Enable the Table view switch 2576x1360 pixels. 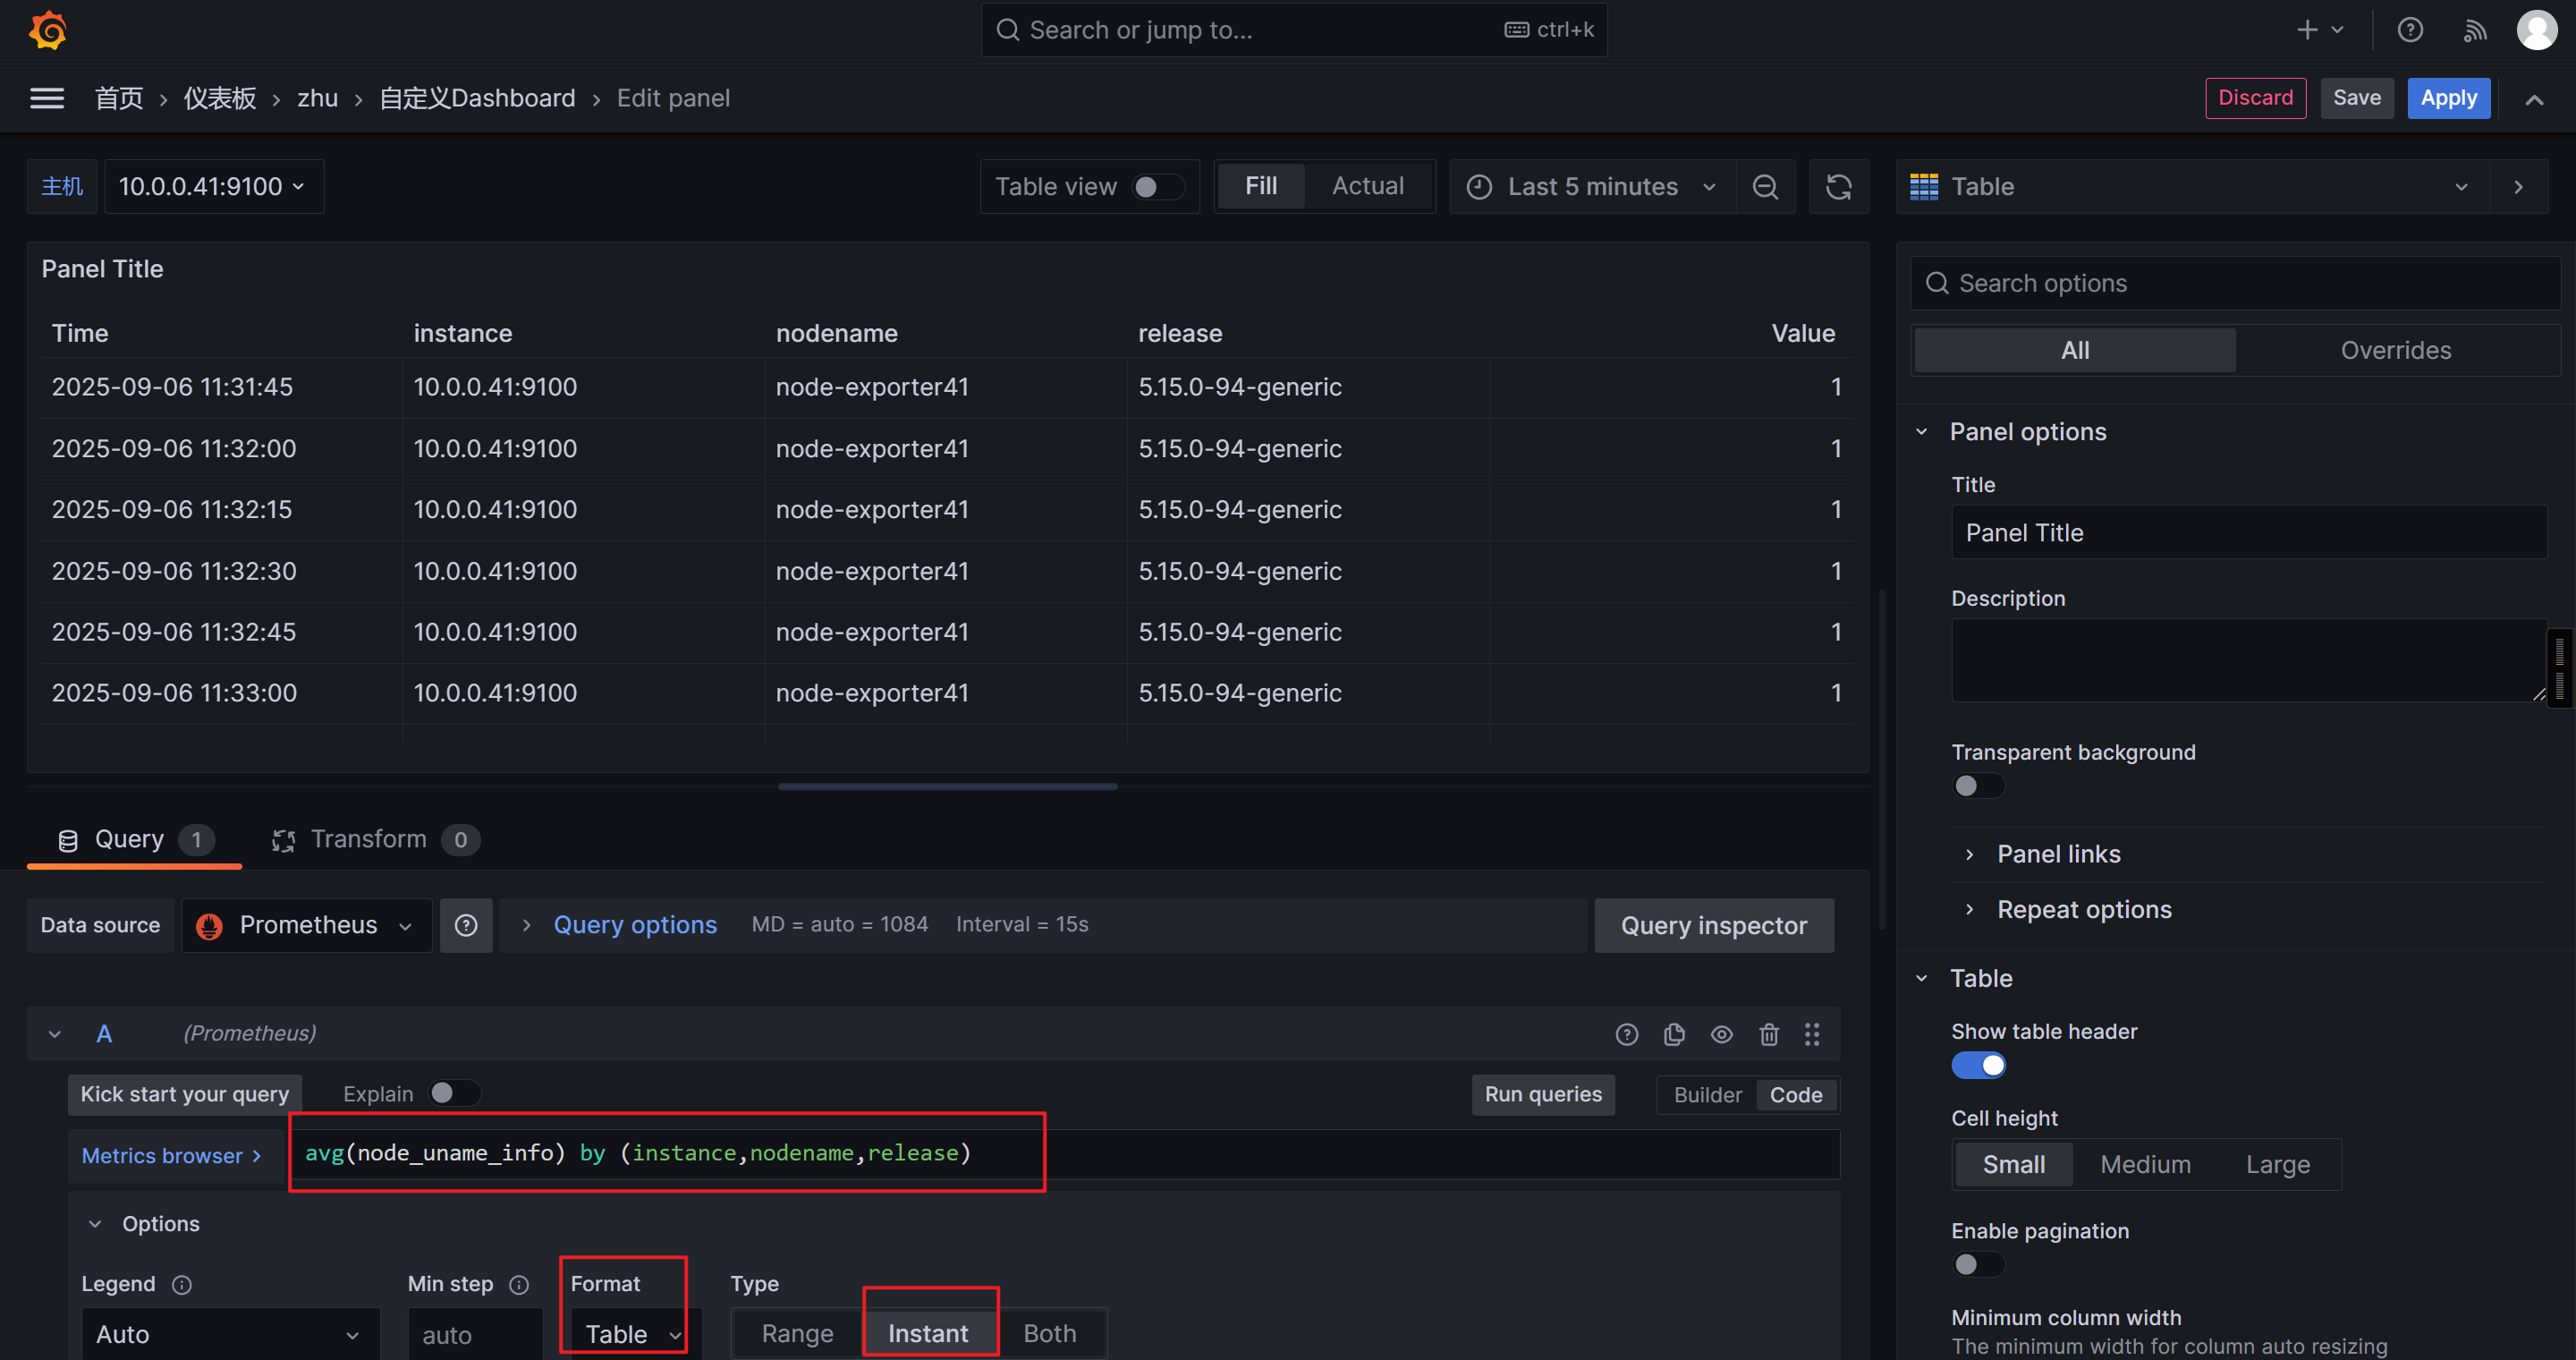tap(1157, 187)
